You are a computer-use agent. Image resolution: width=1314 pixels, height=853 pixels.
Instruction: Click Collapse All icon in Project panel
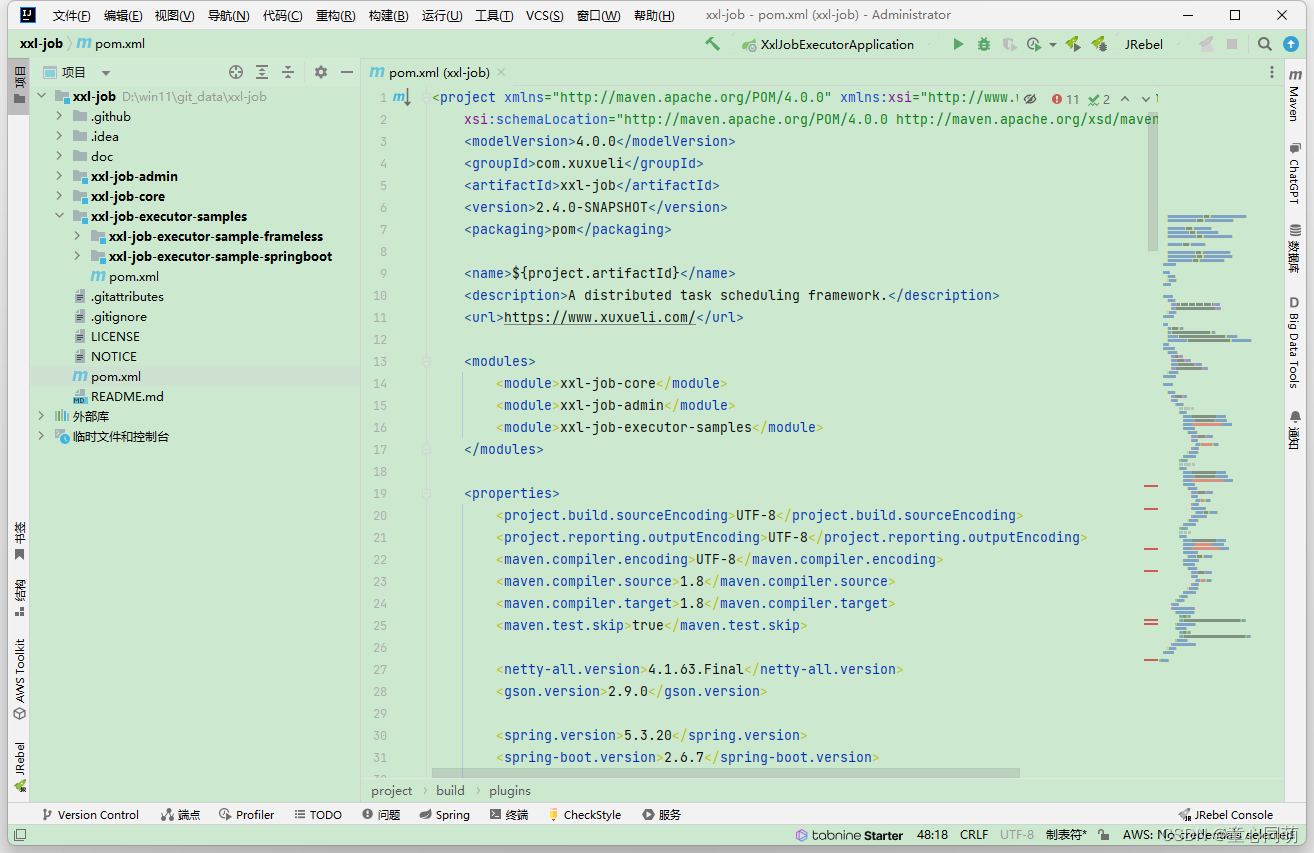point(288,72)
